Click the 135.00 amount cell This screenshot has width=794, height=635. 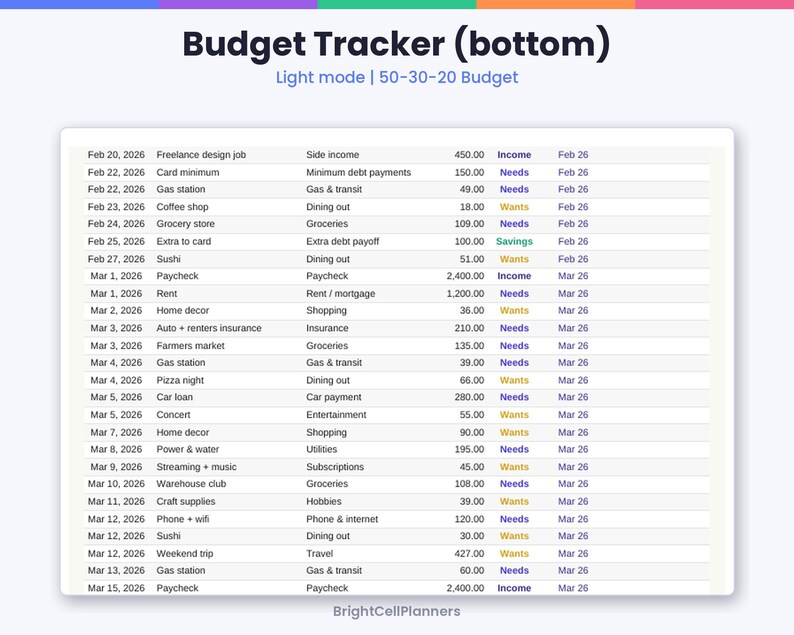(469, 346)
